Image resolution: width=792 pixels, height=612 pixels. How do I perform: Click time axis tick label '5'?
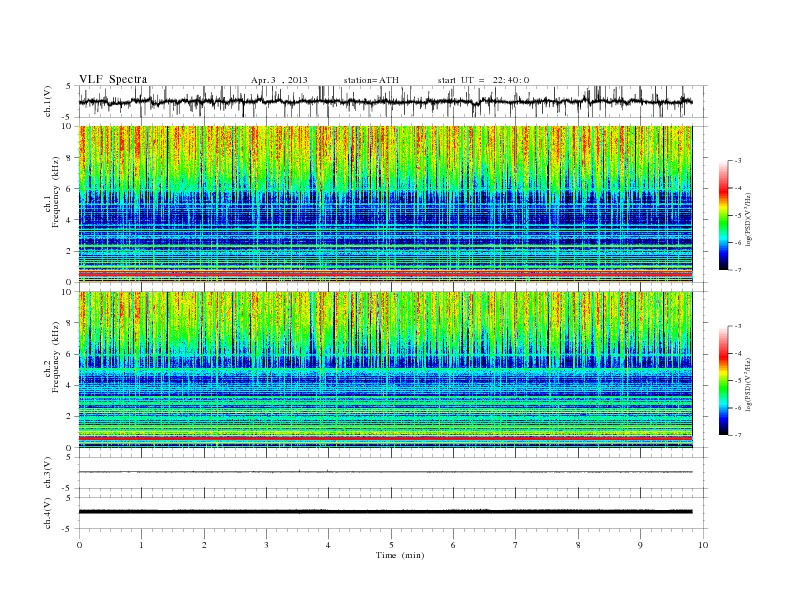tap(391, 545)
